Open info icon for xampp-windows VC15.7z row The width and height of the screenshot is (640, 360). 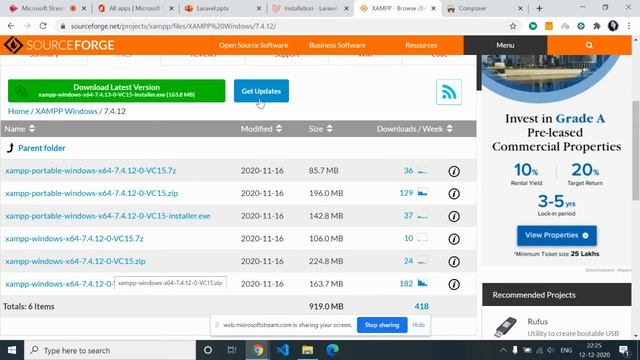(454, 239)
